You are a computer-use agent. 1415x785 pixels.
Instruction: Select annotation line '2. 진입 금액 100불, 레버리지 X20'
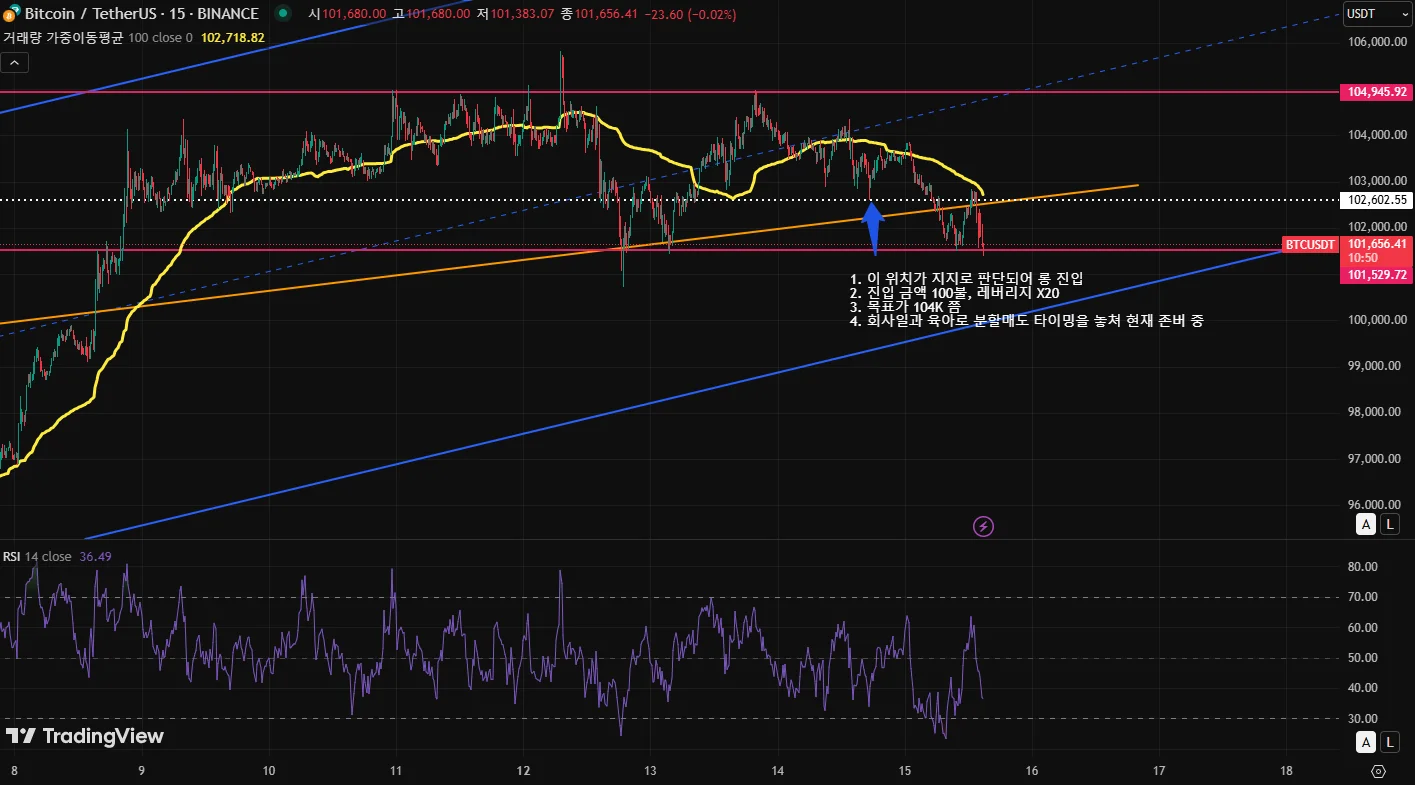tap(954, 293)
